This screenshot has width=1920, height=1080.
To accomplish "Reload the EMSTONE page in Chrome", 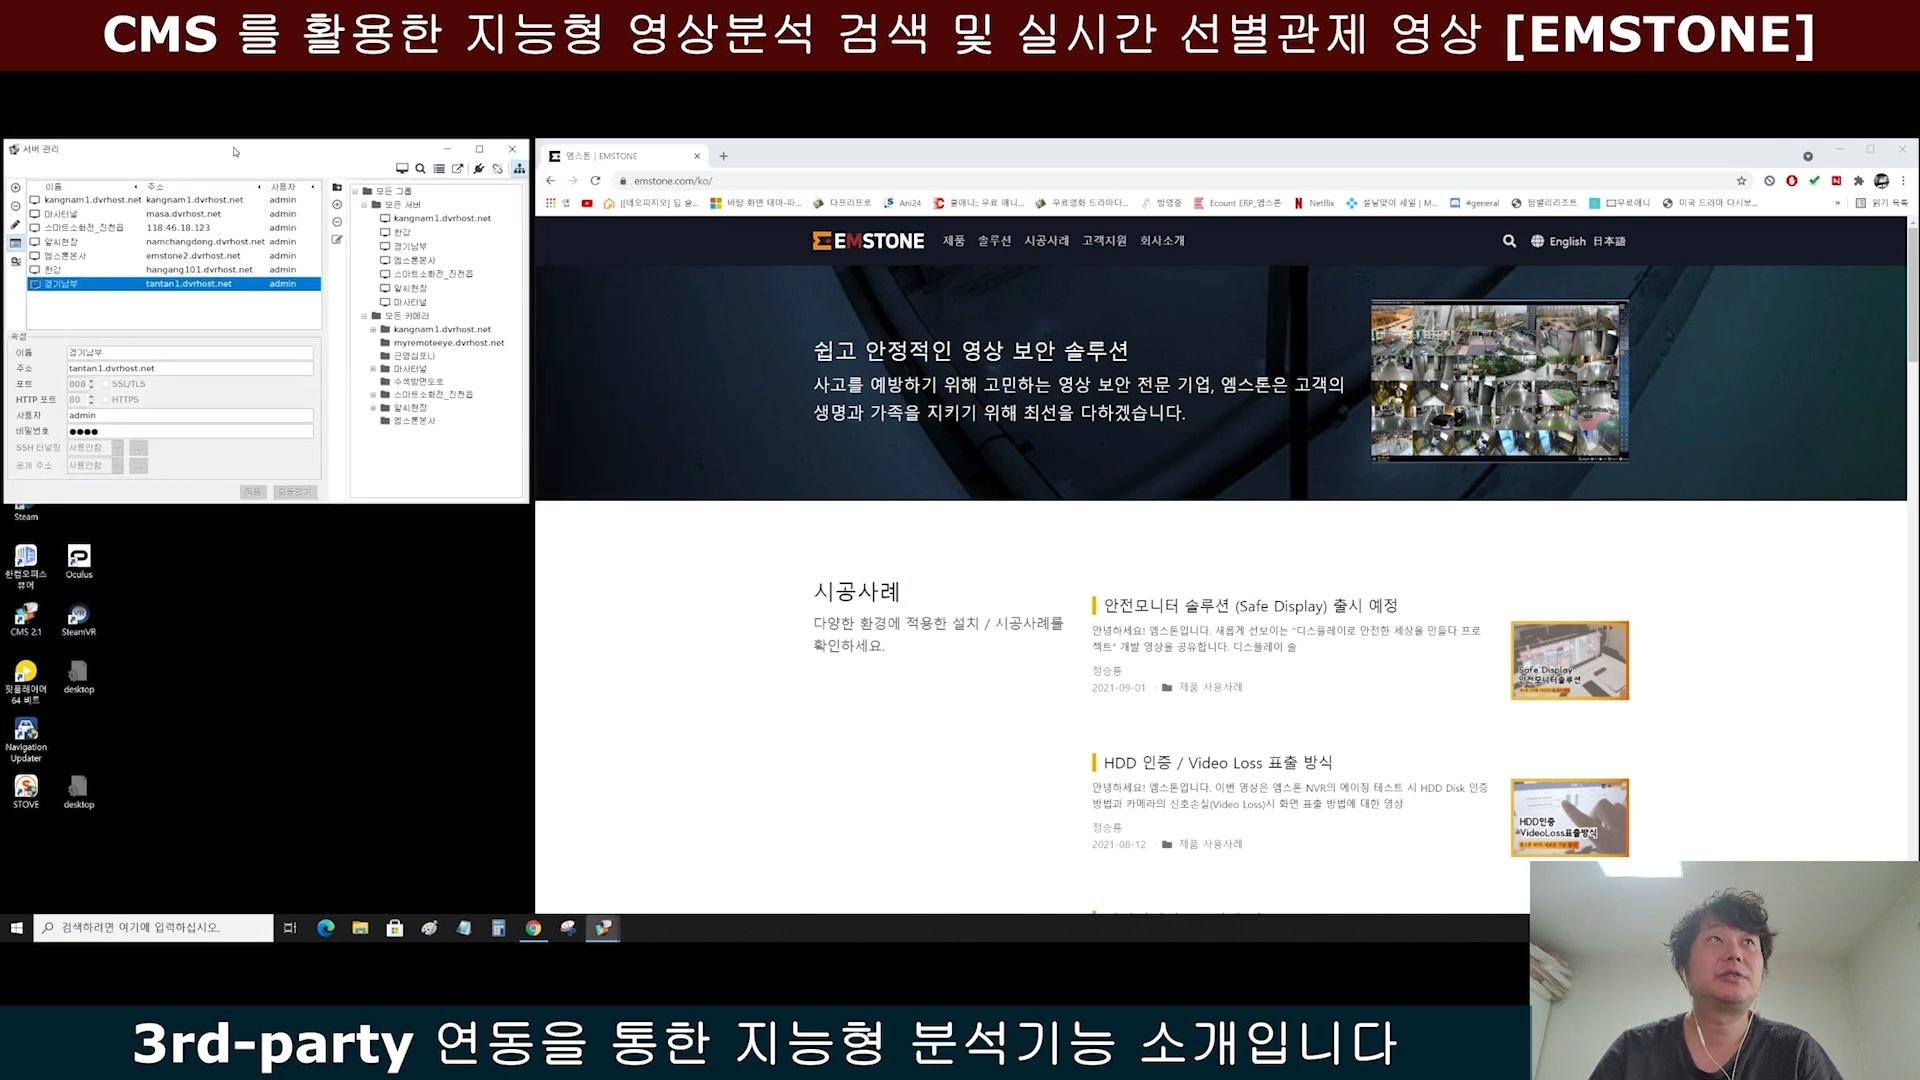I will [595, 181].
